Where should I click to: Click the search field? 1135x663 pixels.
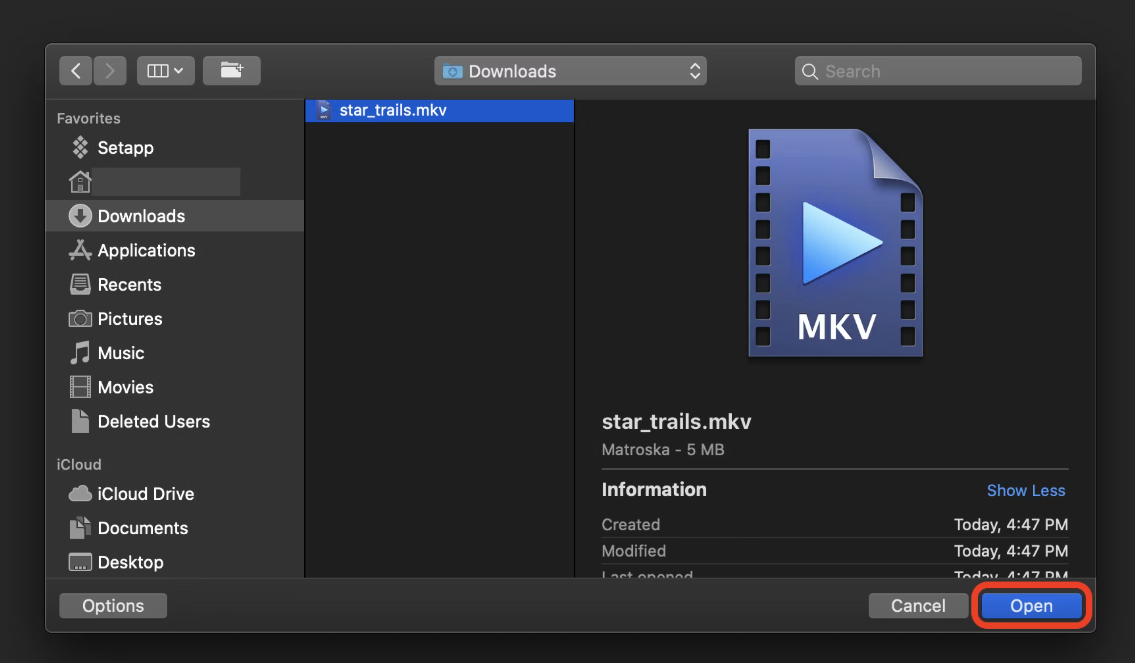pyautogui.click(x=937, y=70)
